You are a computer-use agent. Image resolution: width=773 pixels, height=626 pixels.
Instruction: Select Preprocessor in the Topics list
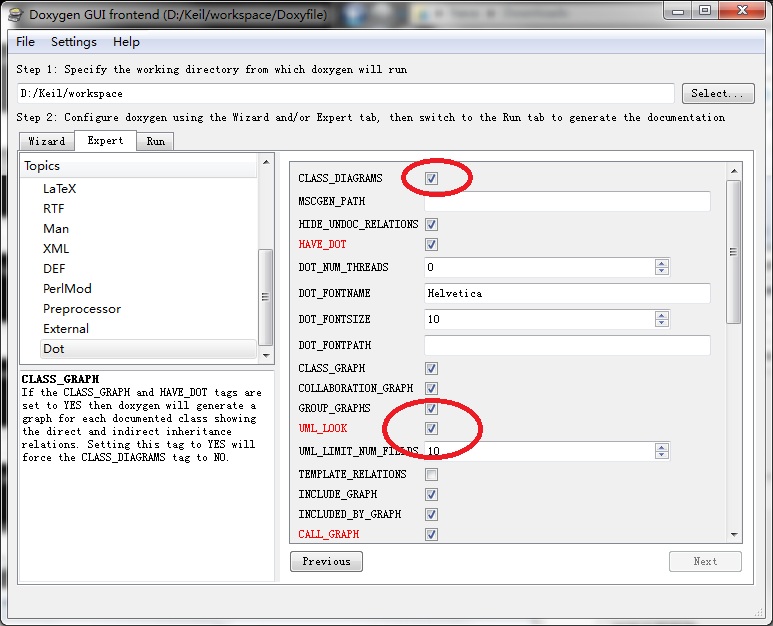(82, 309)
